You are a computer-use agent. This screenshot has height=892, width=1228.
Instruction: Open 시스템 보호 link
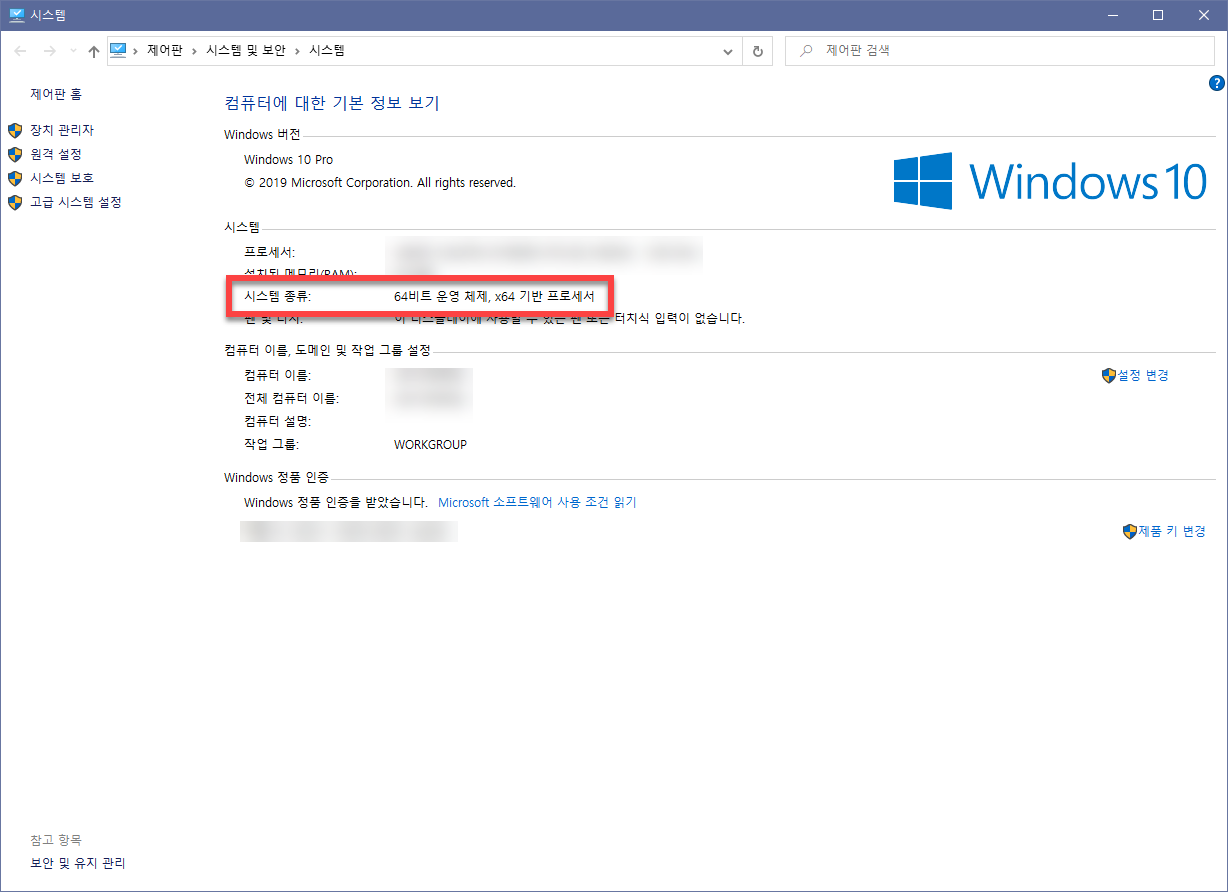point(62,178)
